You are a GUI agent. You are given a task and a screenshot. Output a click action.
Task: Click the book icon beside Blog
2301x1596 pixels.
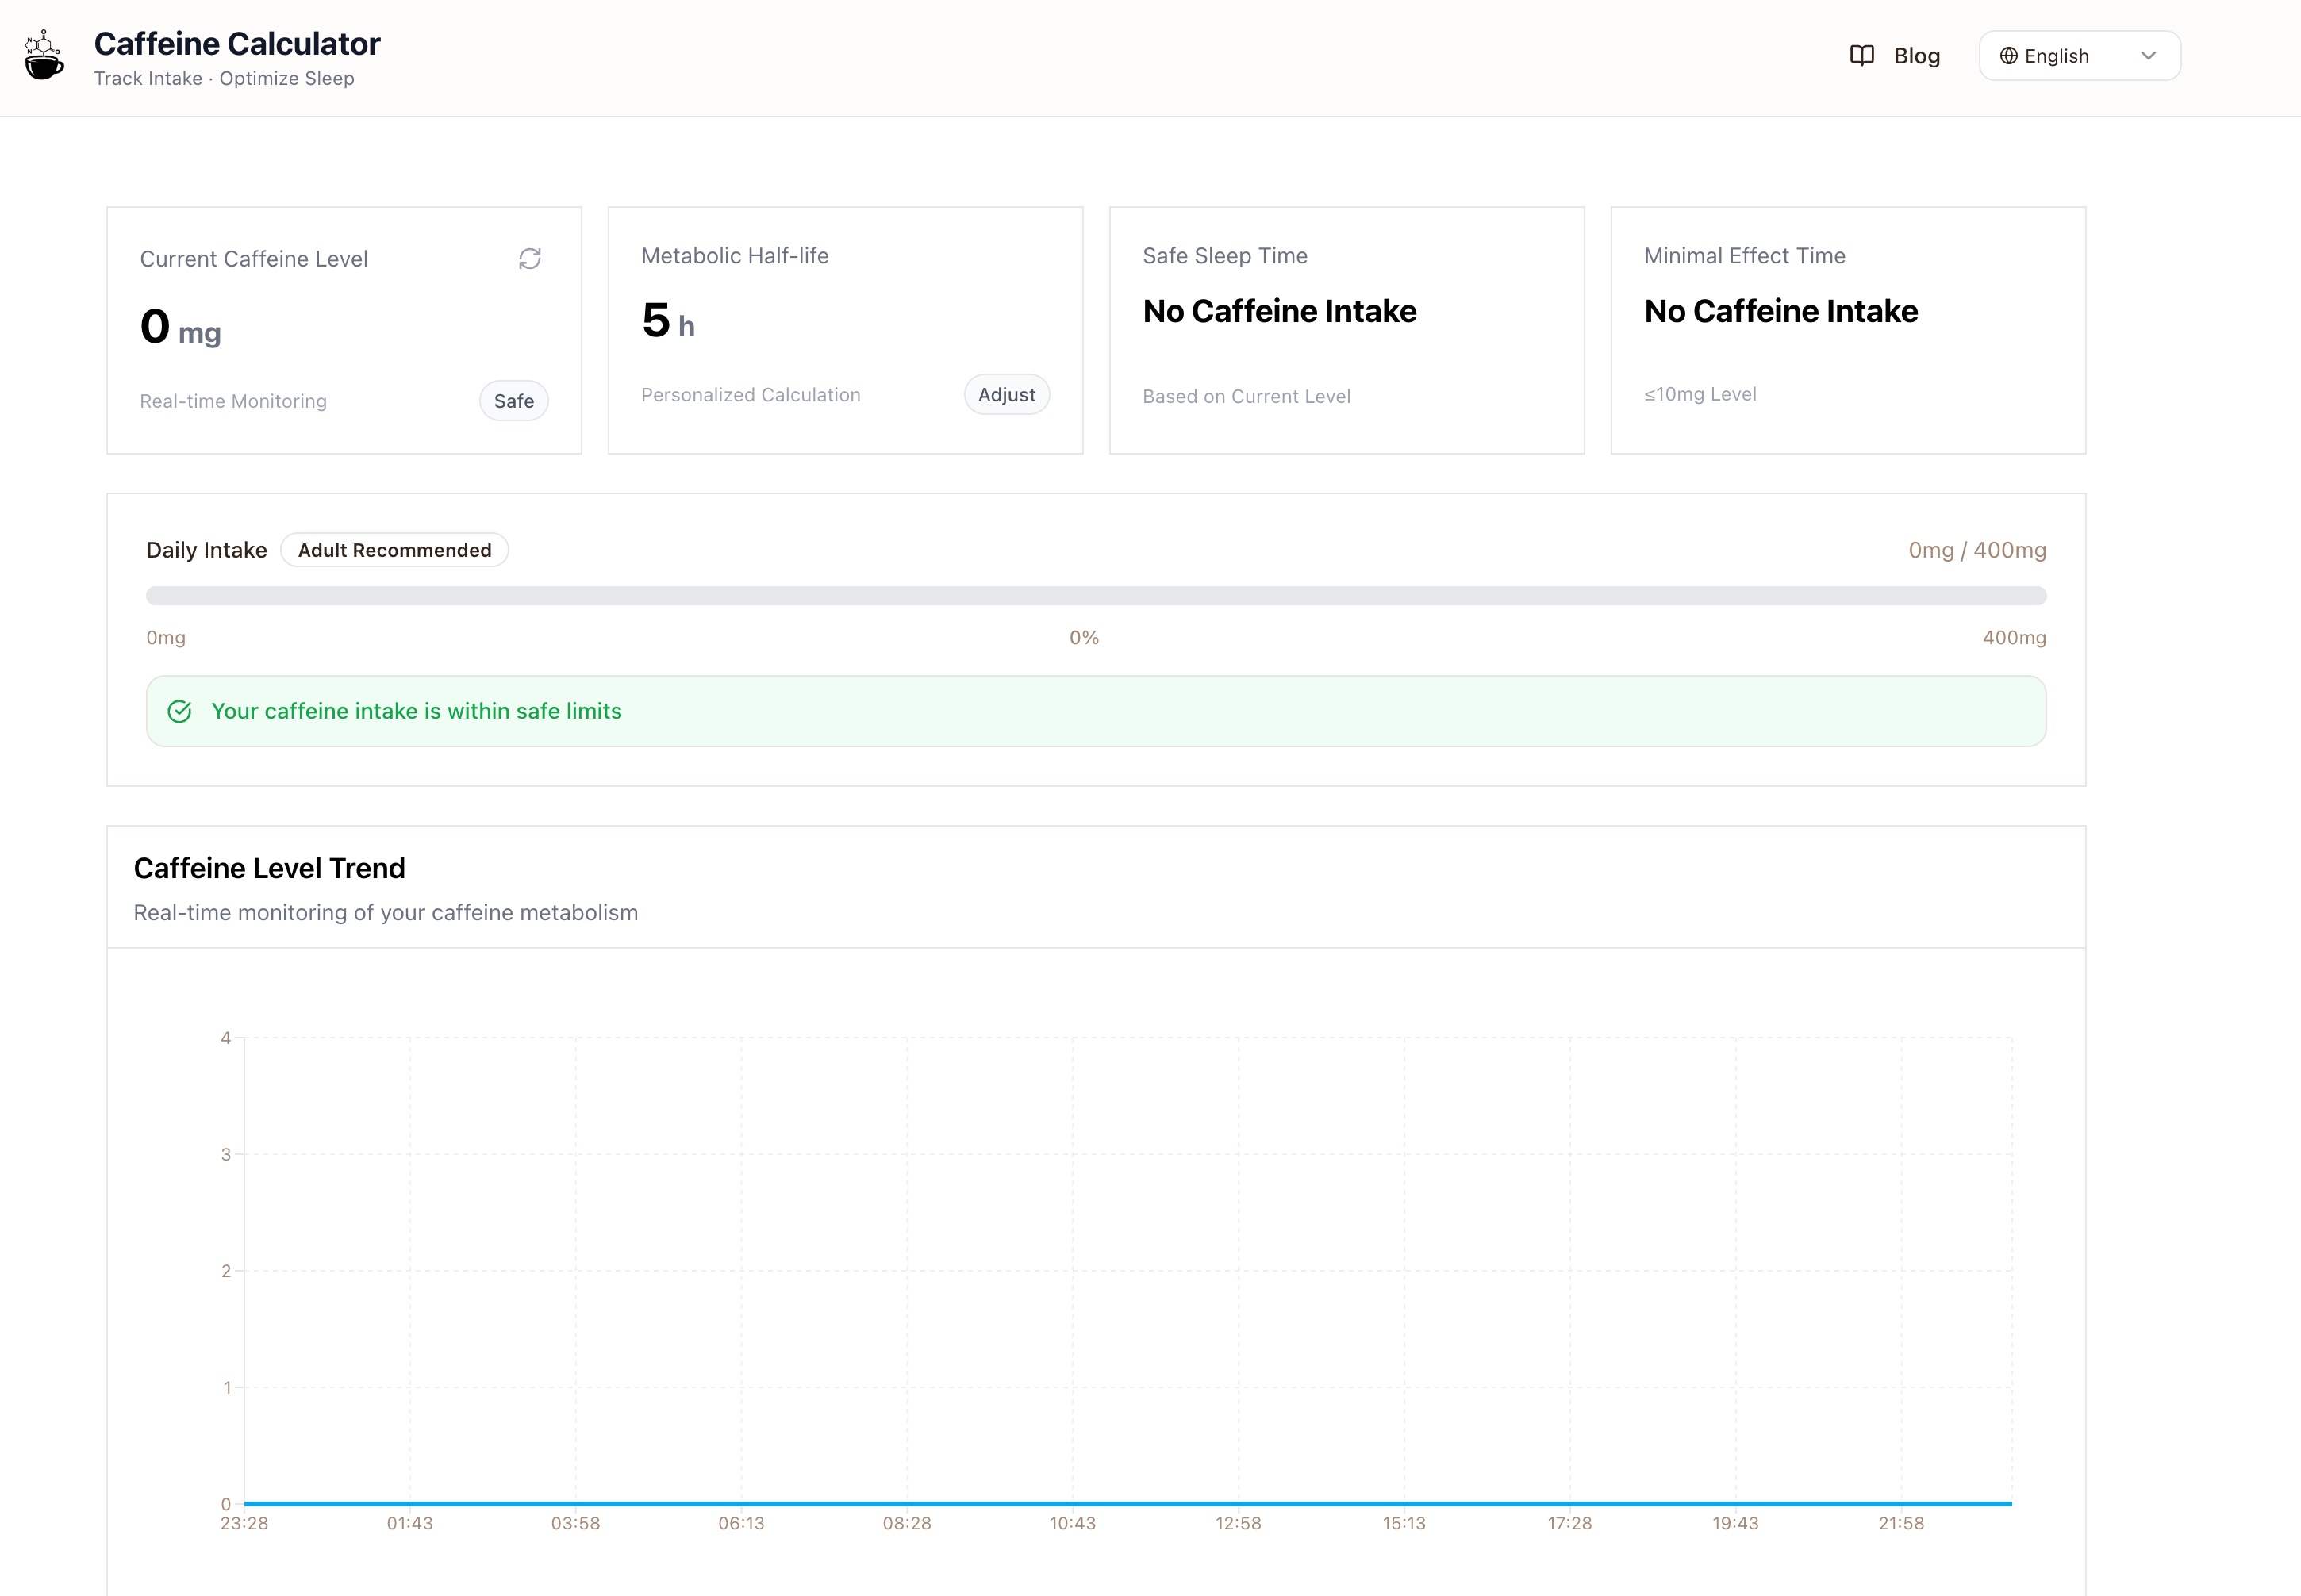(1861, 56)
